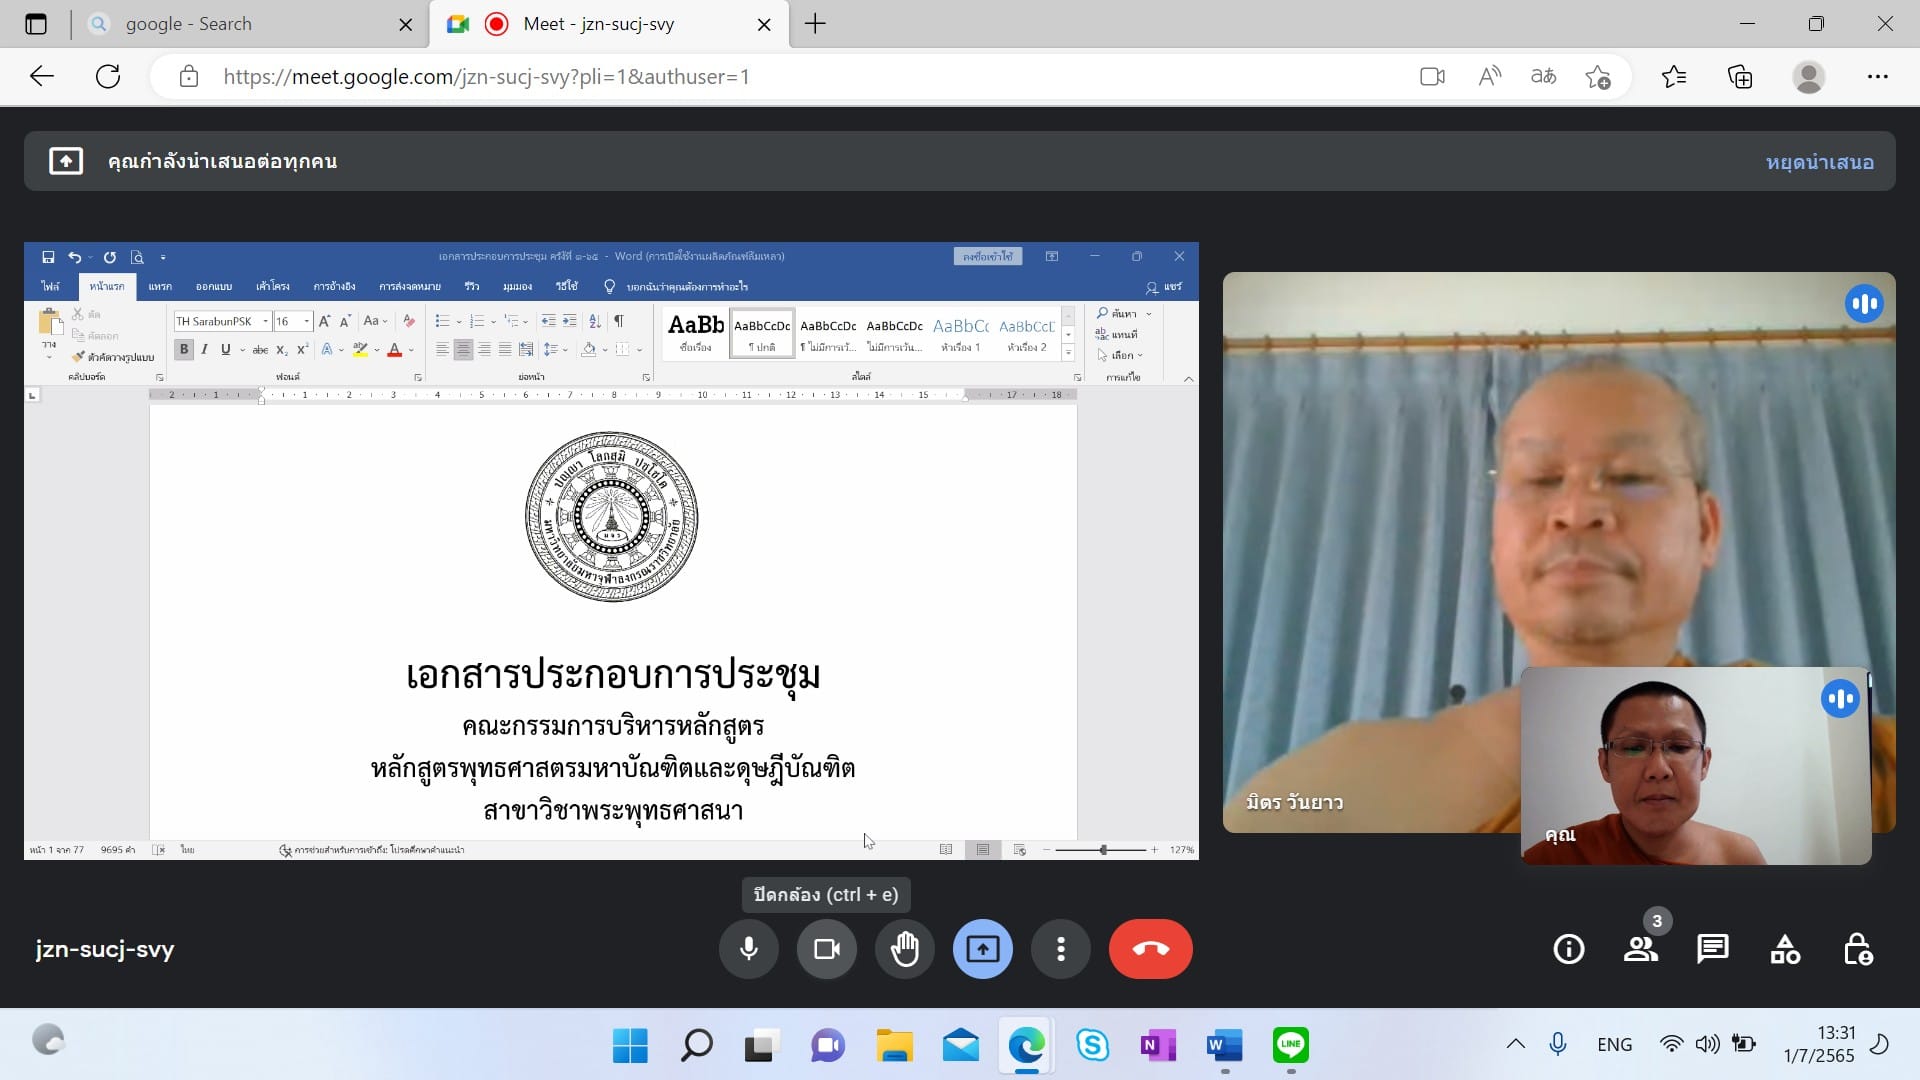The width and height of the screenshot is (1920, 1080).
Task: Stop presenting via หยุดนำเสนอ
Action: [x=1819, y=162]
